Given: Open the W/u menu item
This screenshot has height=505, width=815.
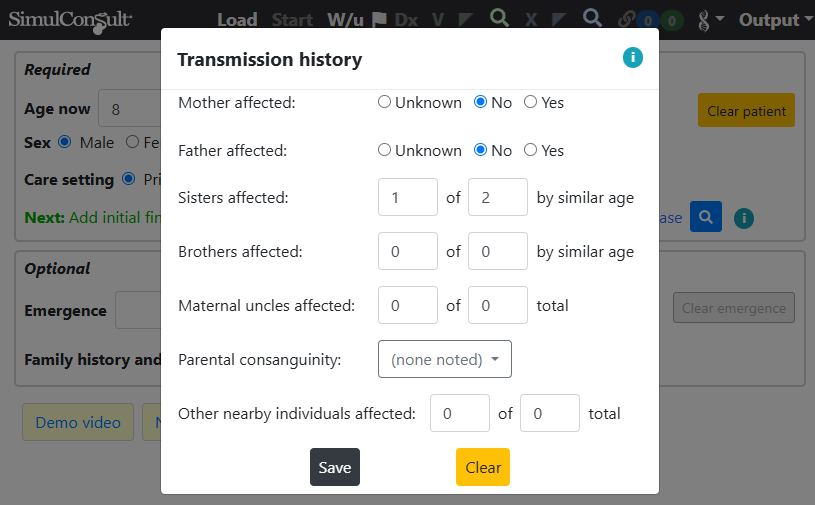Looking at the screenshot, I should [x=345, y=20].
